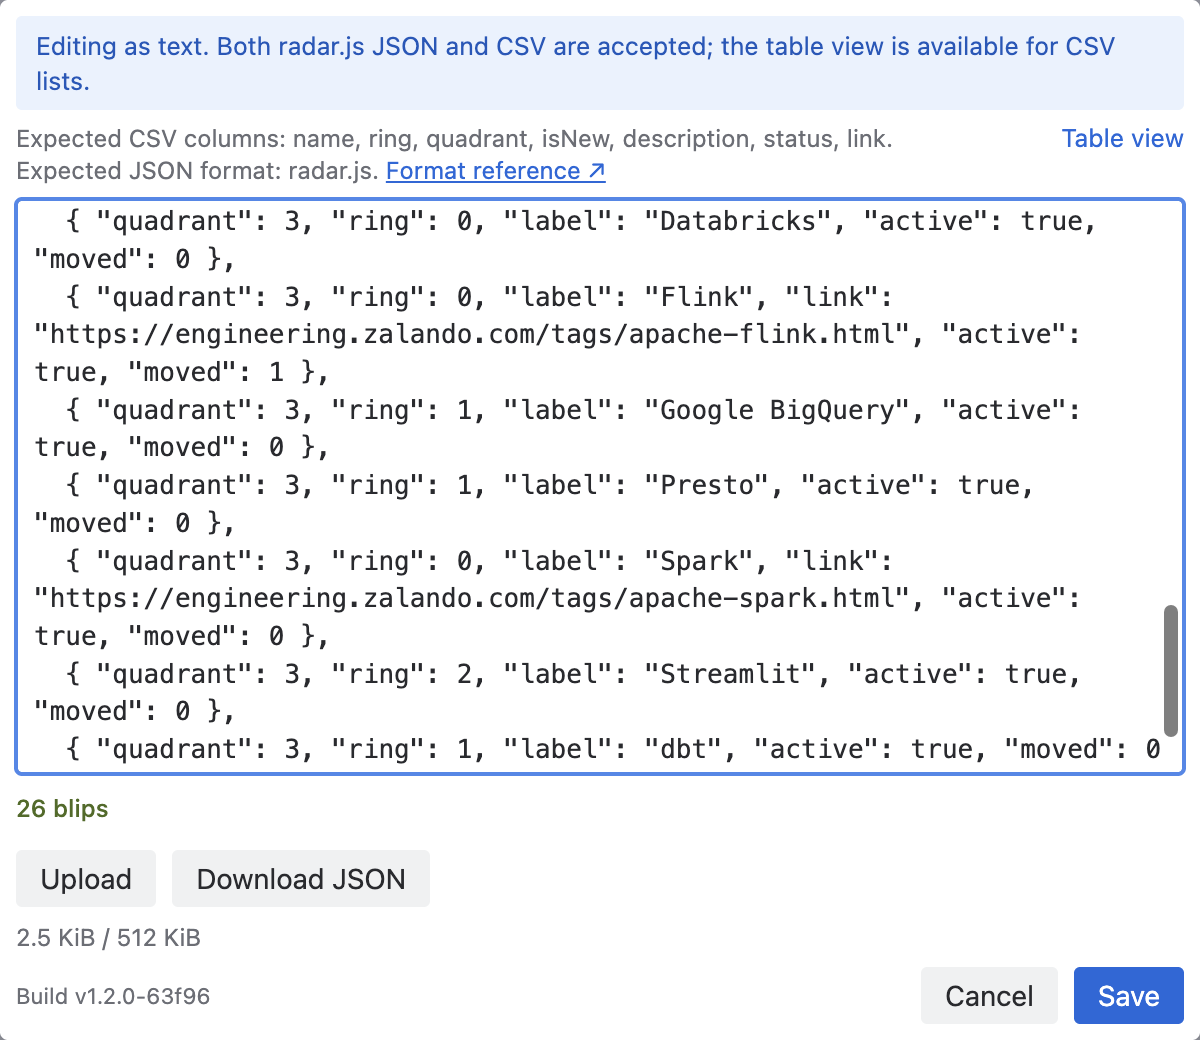Cancel the radar edit dialog
The image size is (1200, 1040).
pos(989,996)
